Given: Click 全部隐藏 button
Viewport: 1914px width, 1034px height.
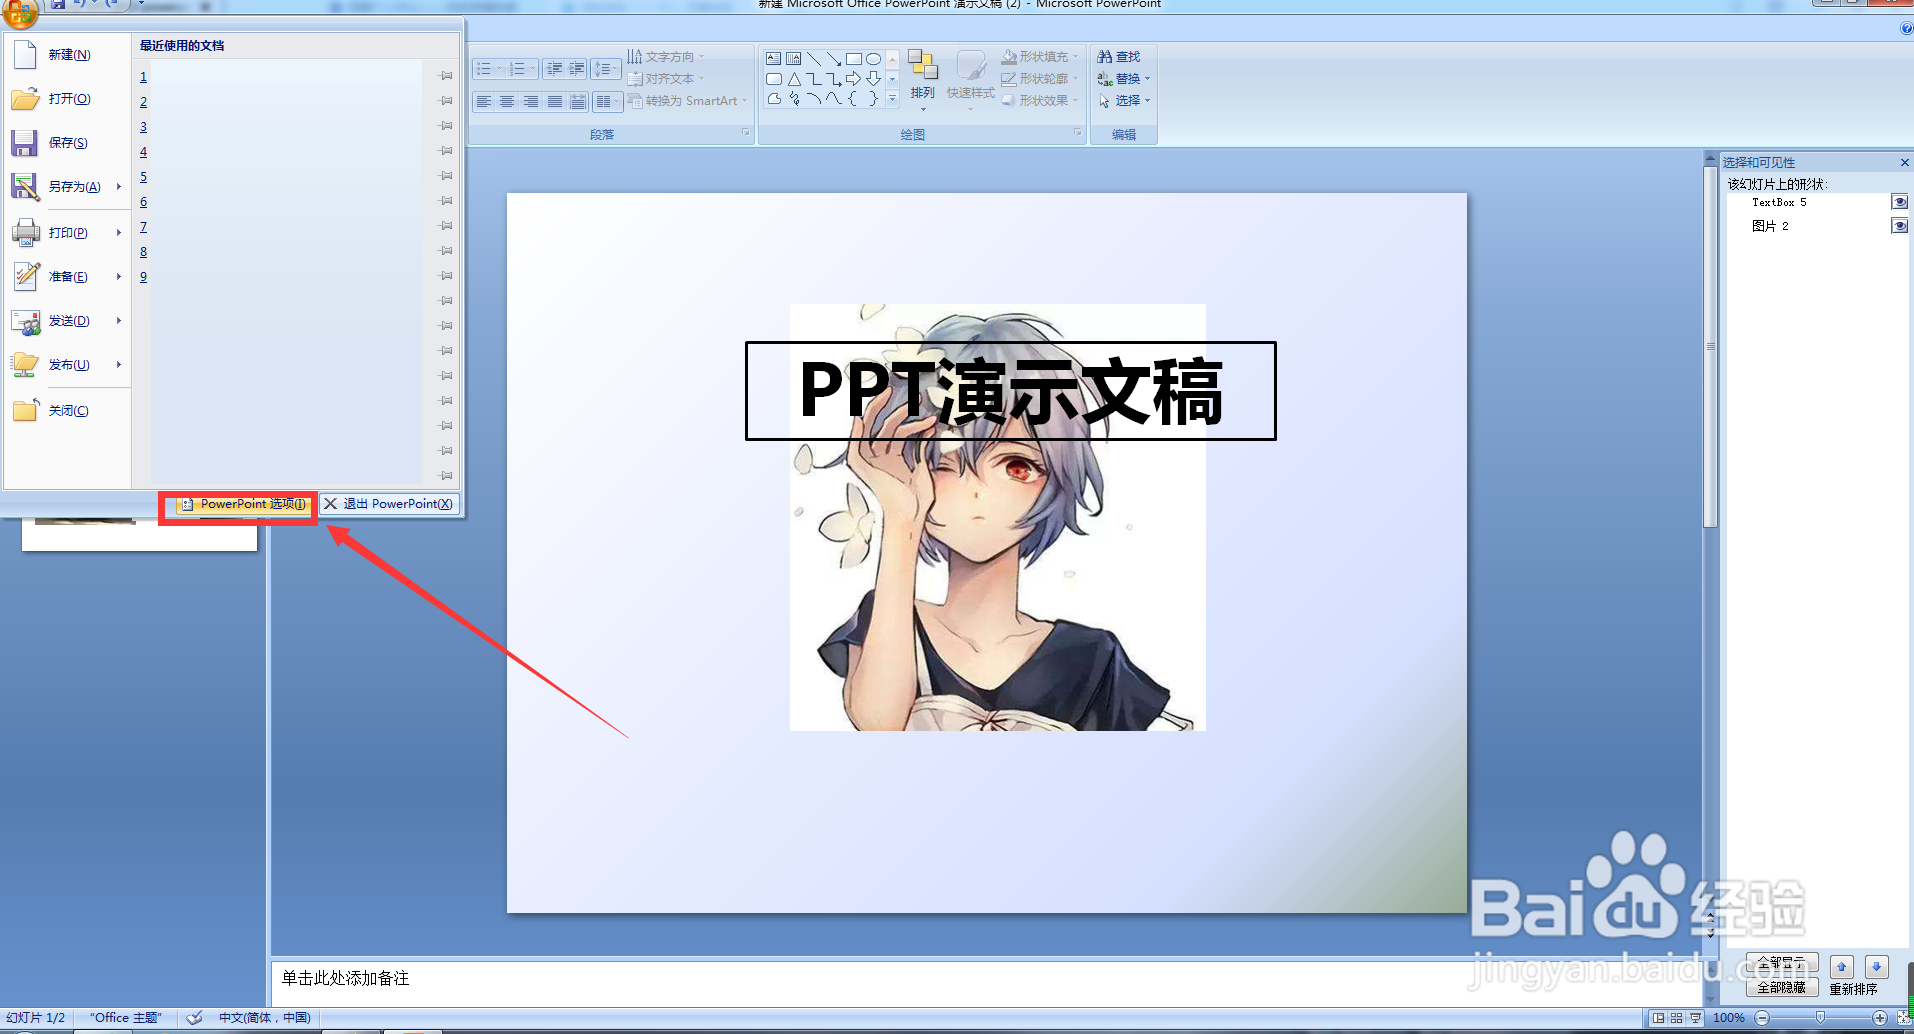Looking at the screenshot, I should pyautogui.click(x=1782, y=988).
